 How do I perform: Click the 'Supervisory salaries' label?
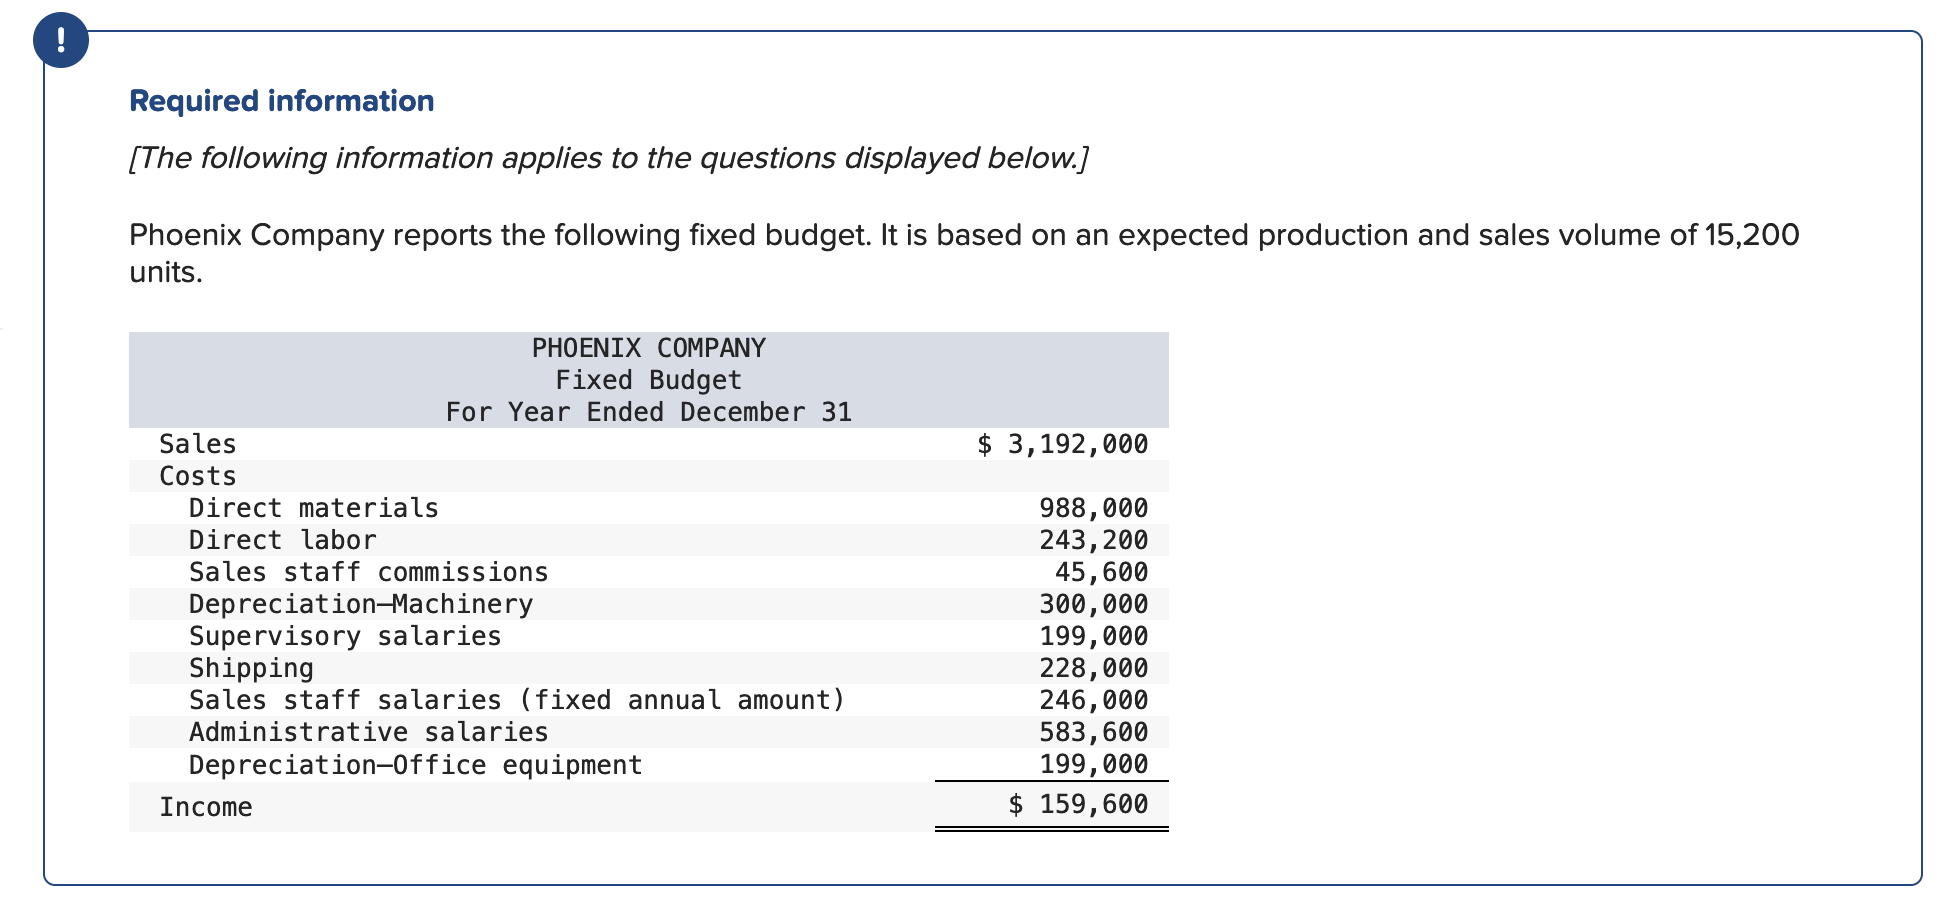(345, 636)
